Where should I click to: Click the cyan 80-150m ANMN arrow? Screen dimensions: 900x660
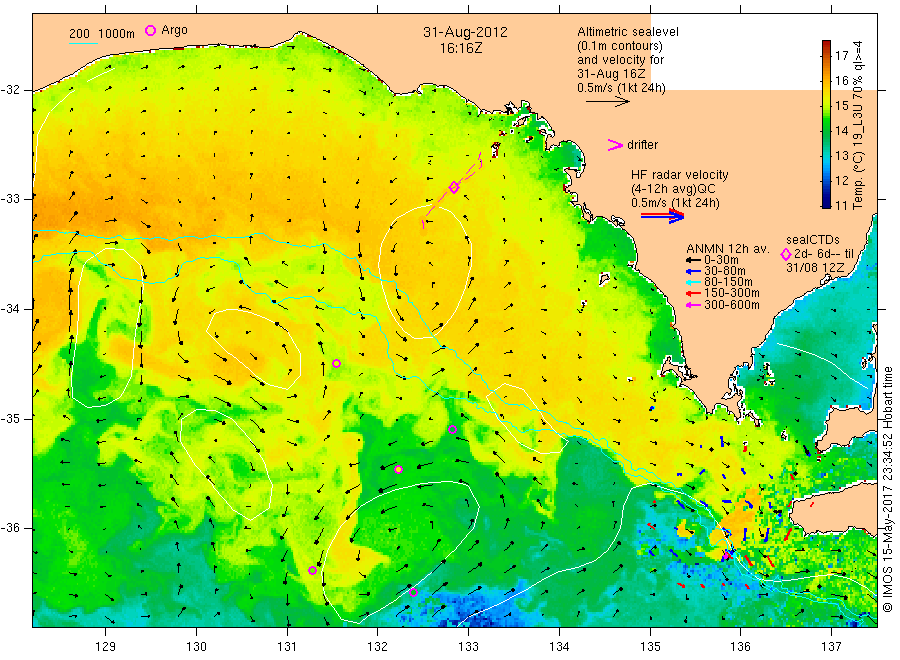(693, 282)
